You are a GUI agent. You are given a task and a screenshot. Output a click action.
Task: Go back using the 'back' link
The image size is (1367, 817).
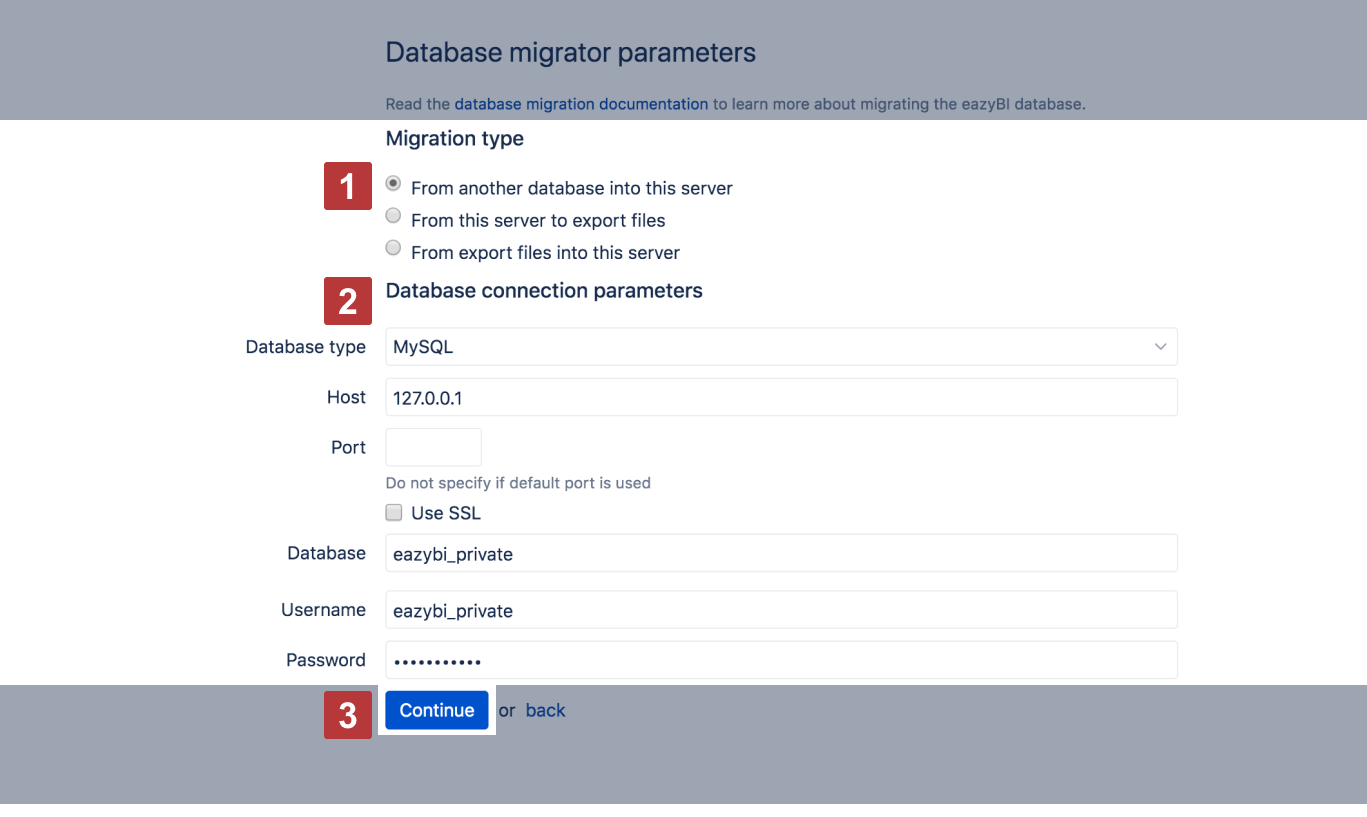545,711
